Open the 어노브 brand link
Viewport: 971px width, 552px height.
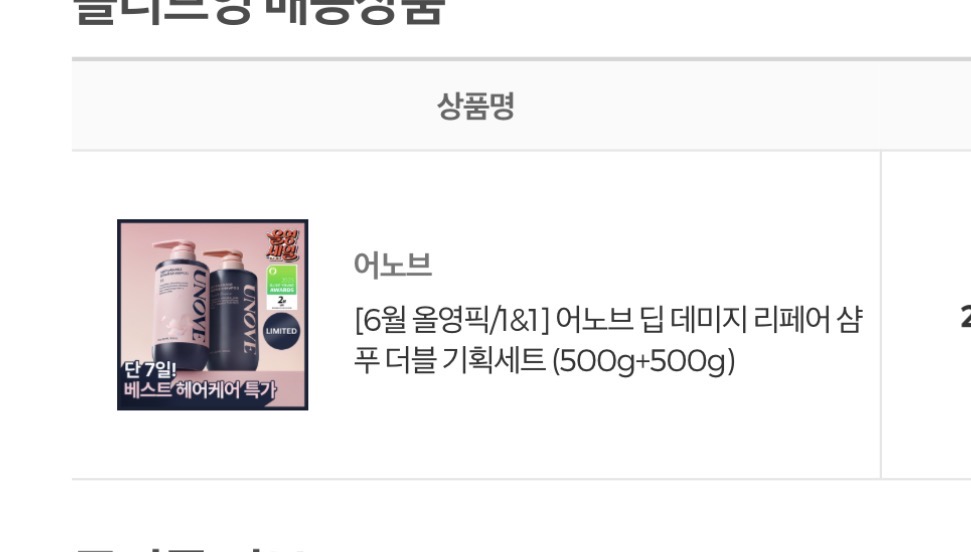392,265
